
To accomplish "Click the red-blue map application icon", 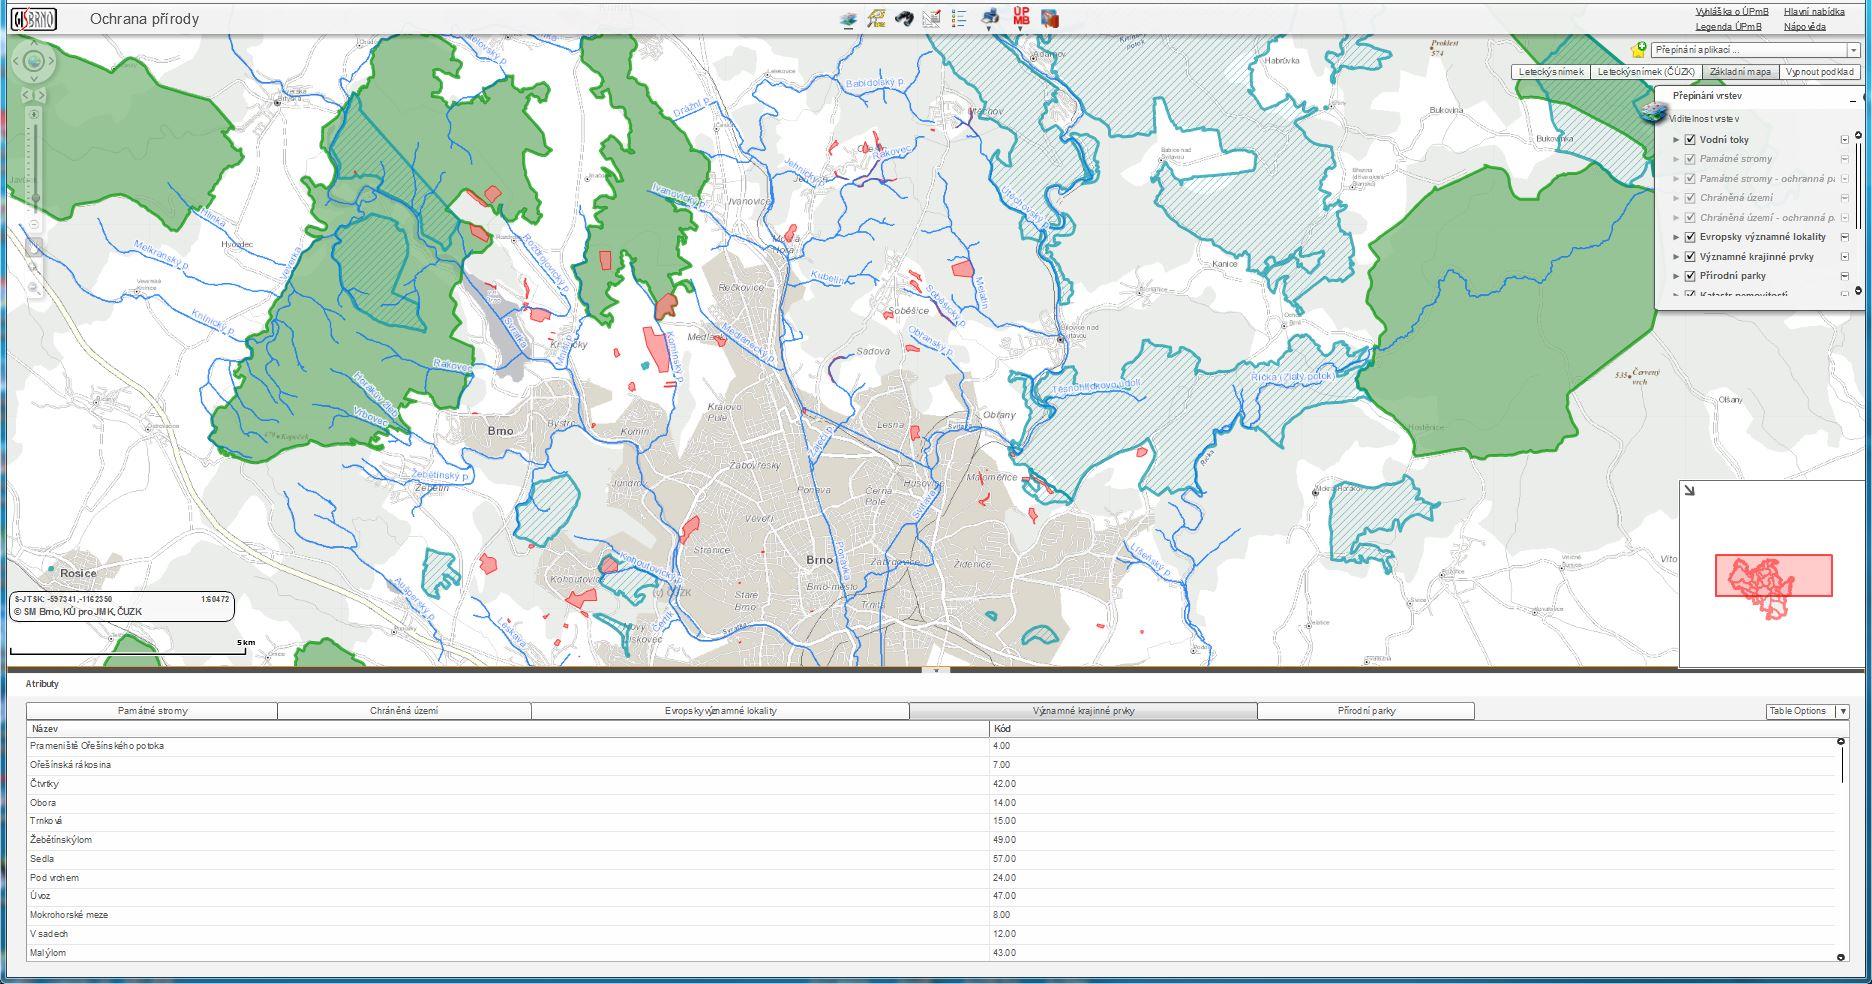I will 1049,19.
